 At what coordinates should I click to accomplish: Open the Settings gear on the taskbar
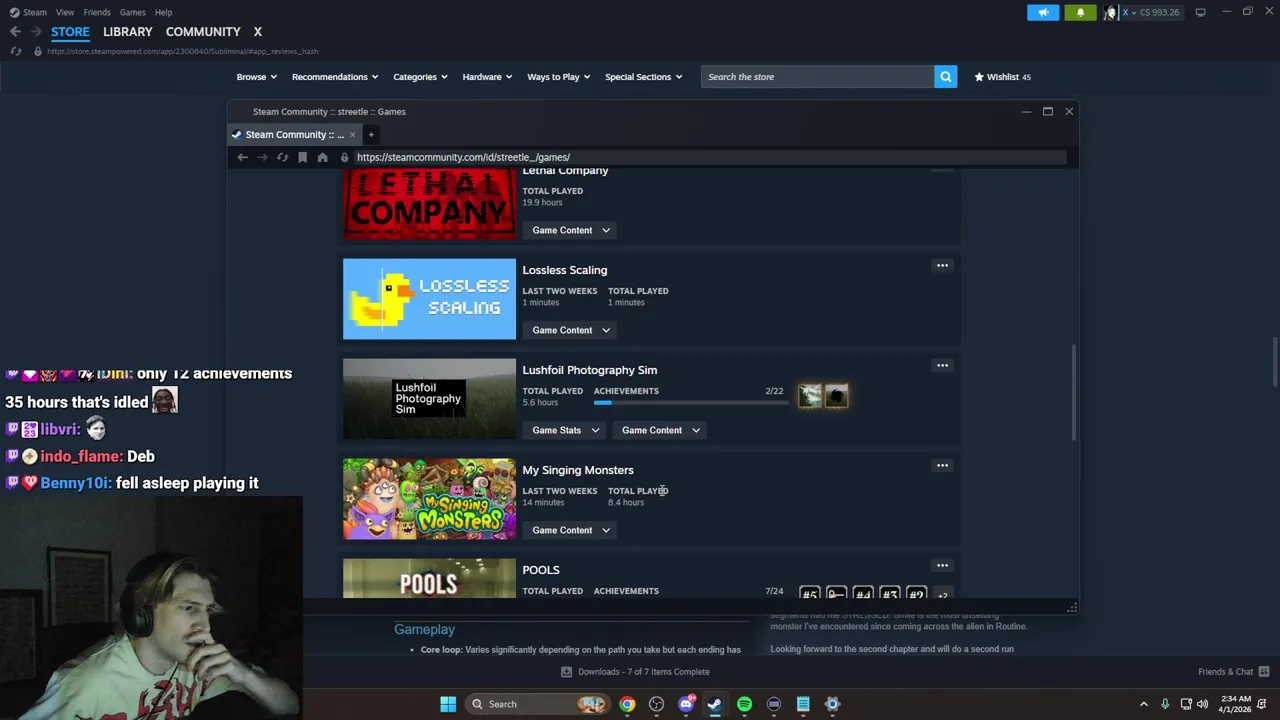(832, 704)
